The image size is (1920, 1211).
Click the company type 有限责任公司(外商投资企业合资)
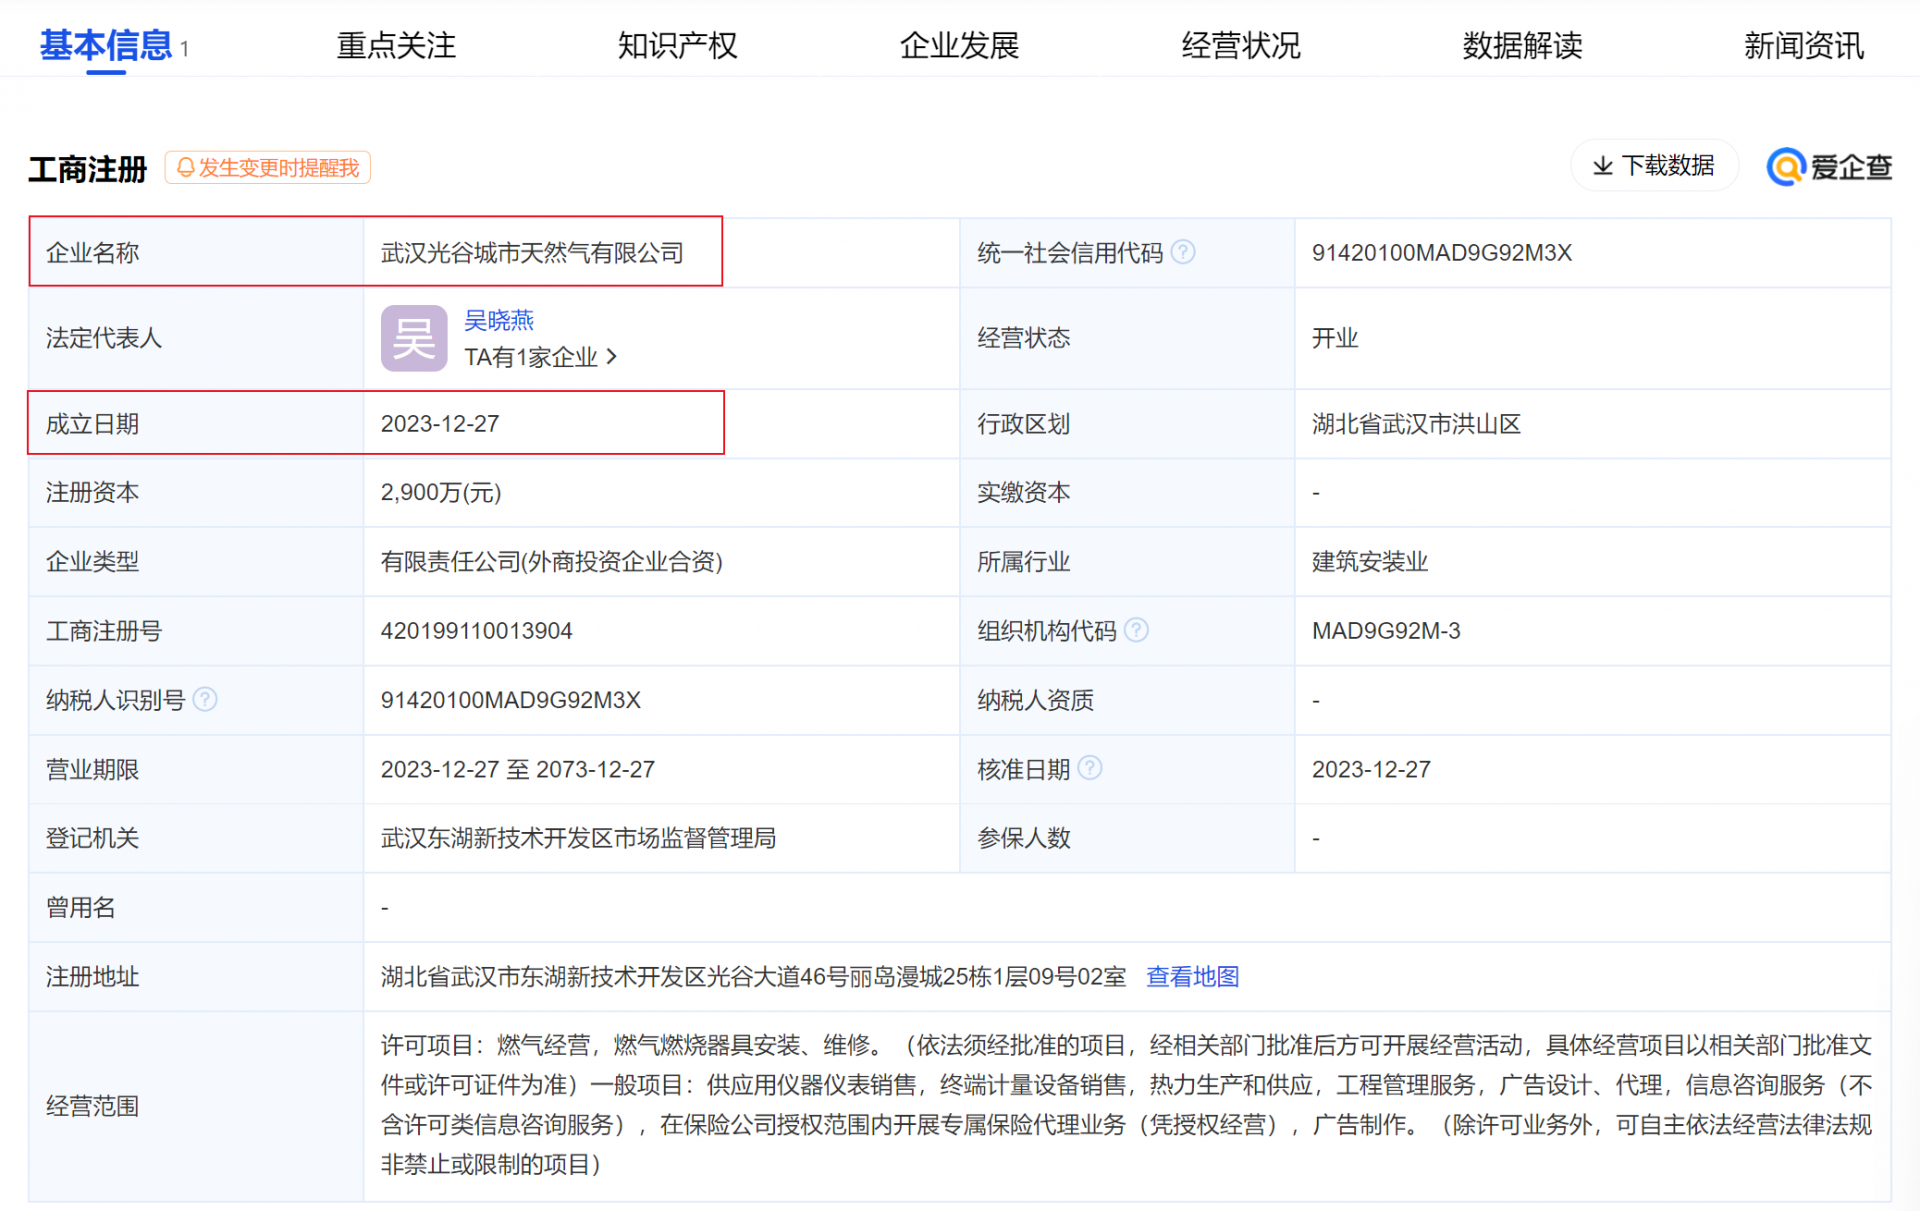[x=551, y=561]
